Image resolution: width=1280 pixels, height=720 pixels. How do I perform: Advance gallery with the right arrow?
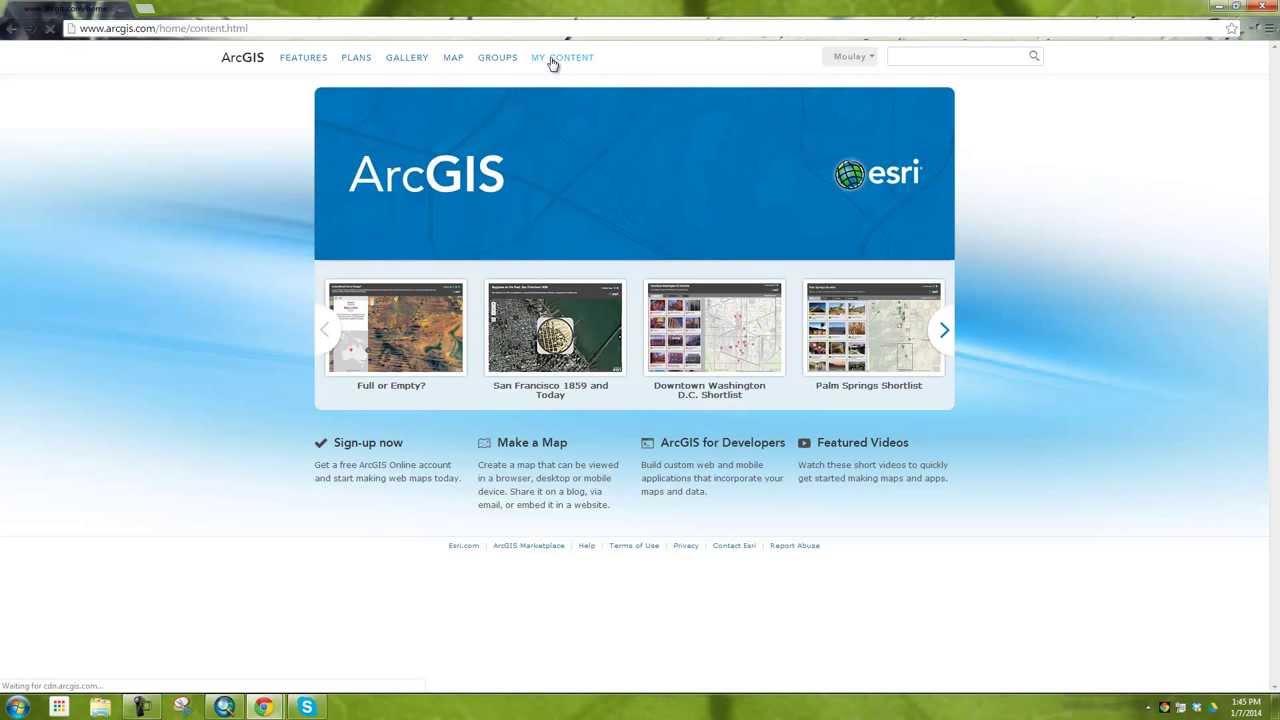point(943,330)
